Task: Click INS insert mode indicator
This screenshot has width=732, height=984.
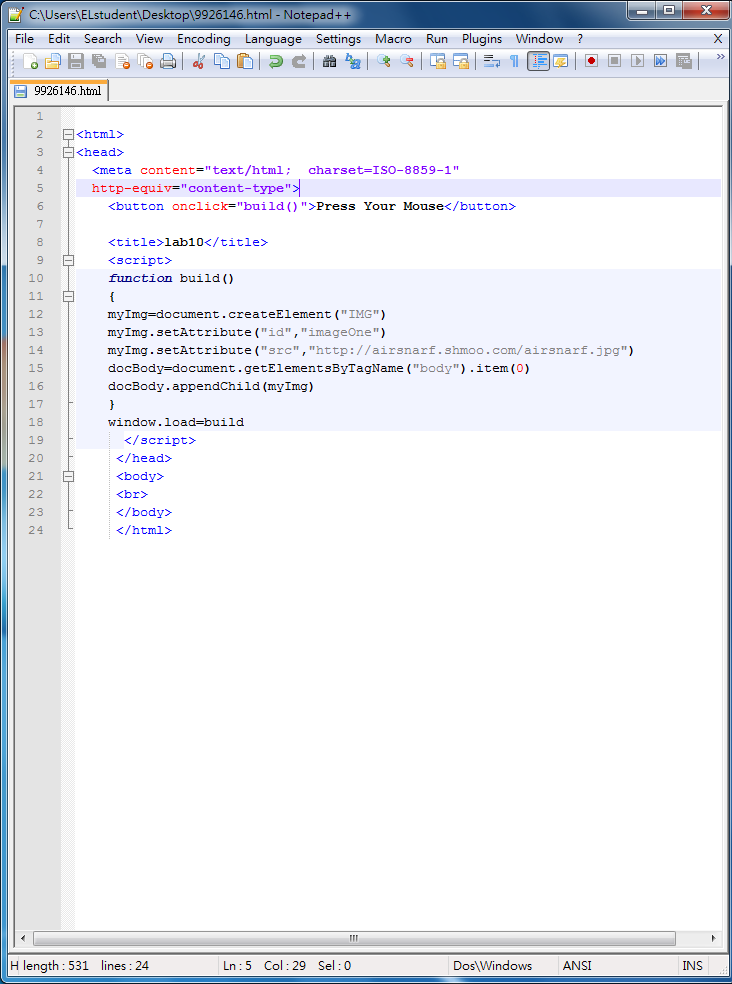Action: pos(692,965)
